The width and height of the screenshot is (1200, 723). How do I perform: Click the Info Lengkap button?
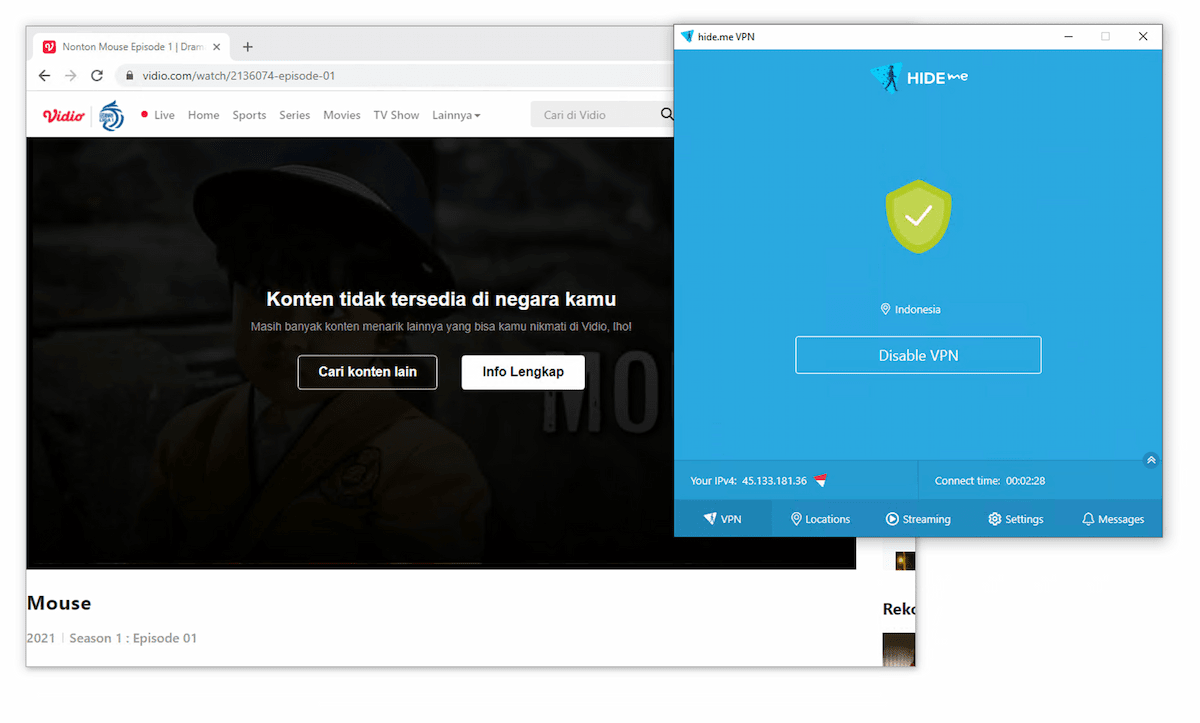tap(523, 372)
